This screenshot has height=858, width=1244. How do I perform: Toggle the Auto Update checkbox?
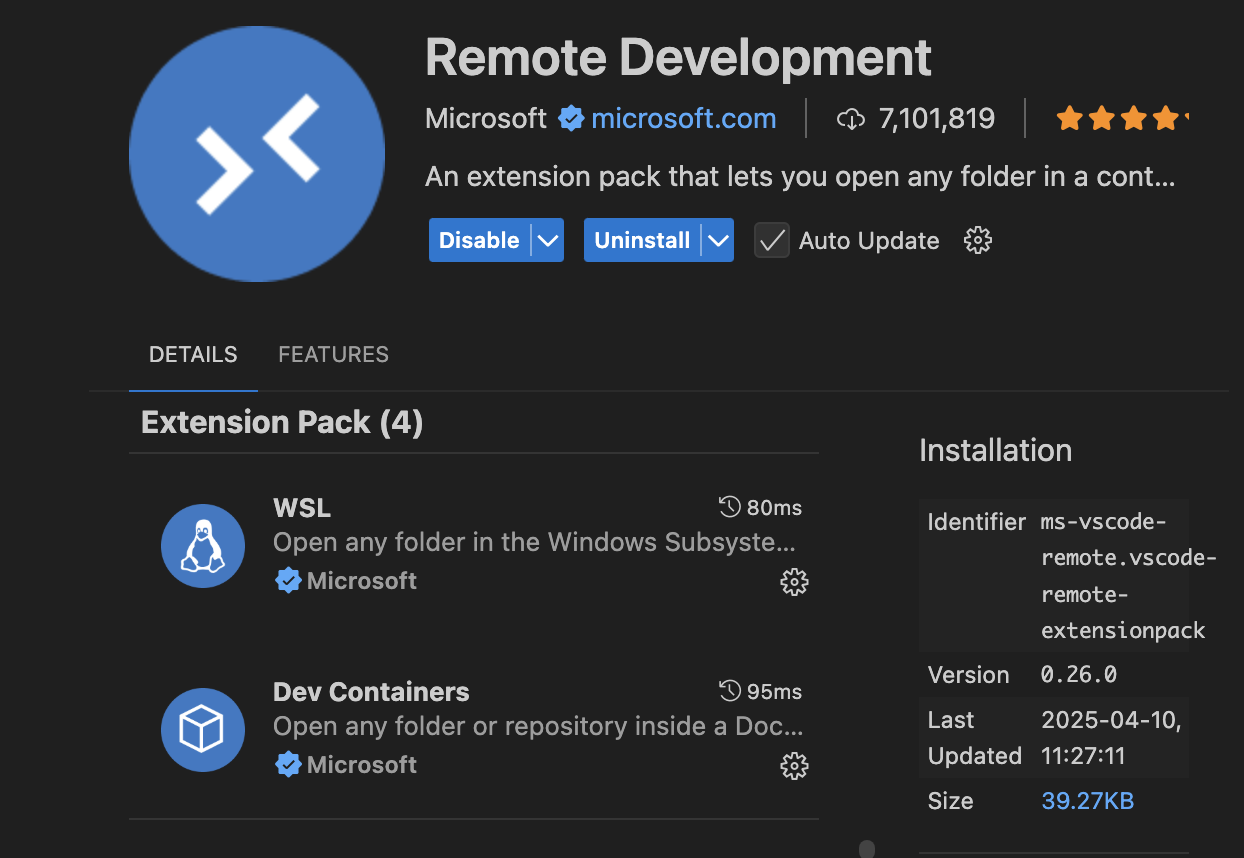click(771, 241)
